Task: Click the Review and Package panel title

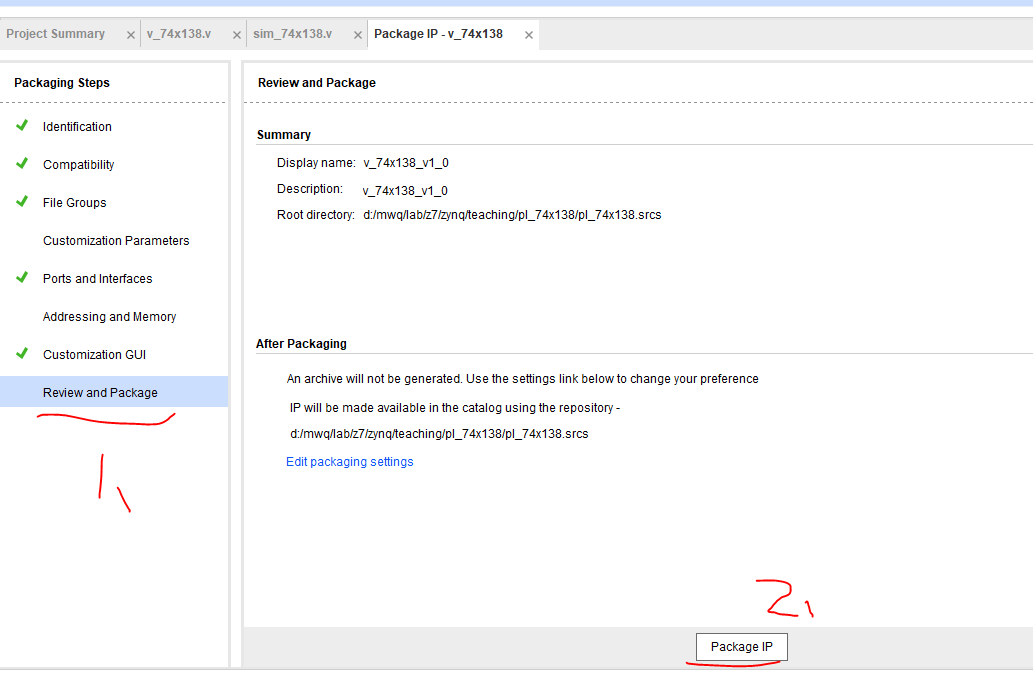Action: [316, 82]
